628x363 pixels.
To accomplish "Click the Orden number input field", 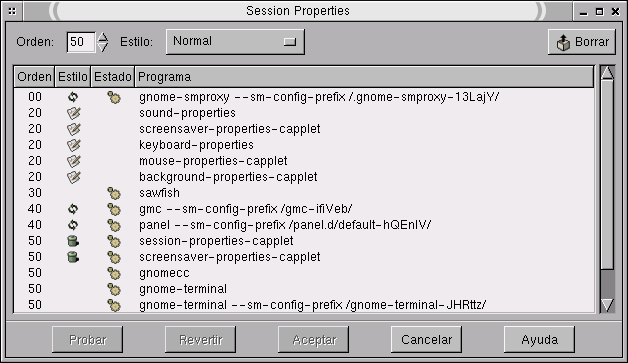I will point(81,42).
